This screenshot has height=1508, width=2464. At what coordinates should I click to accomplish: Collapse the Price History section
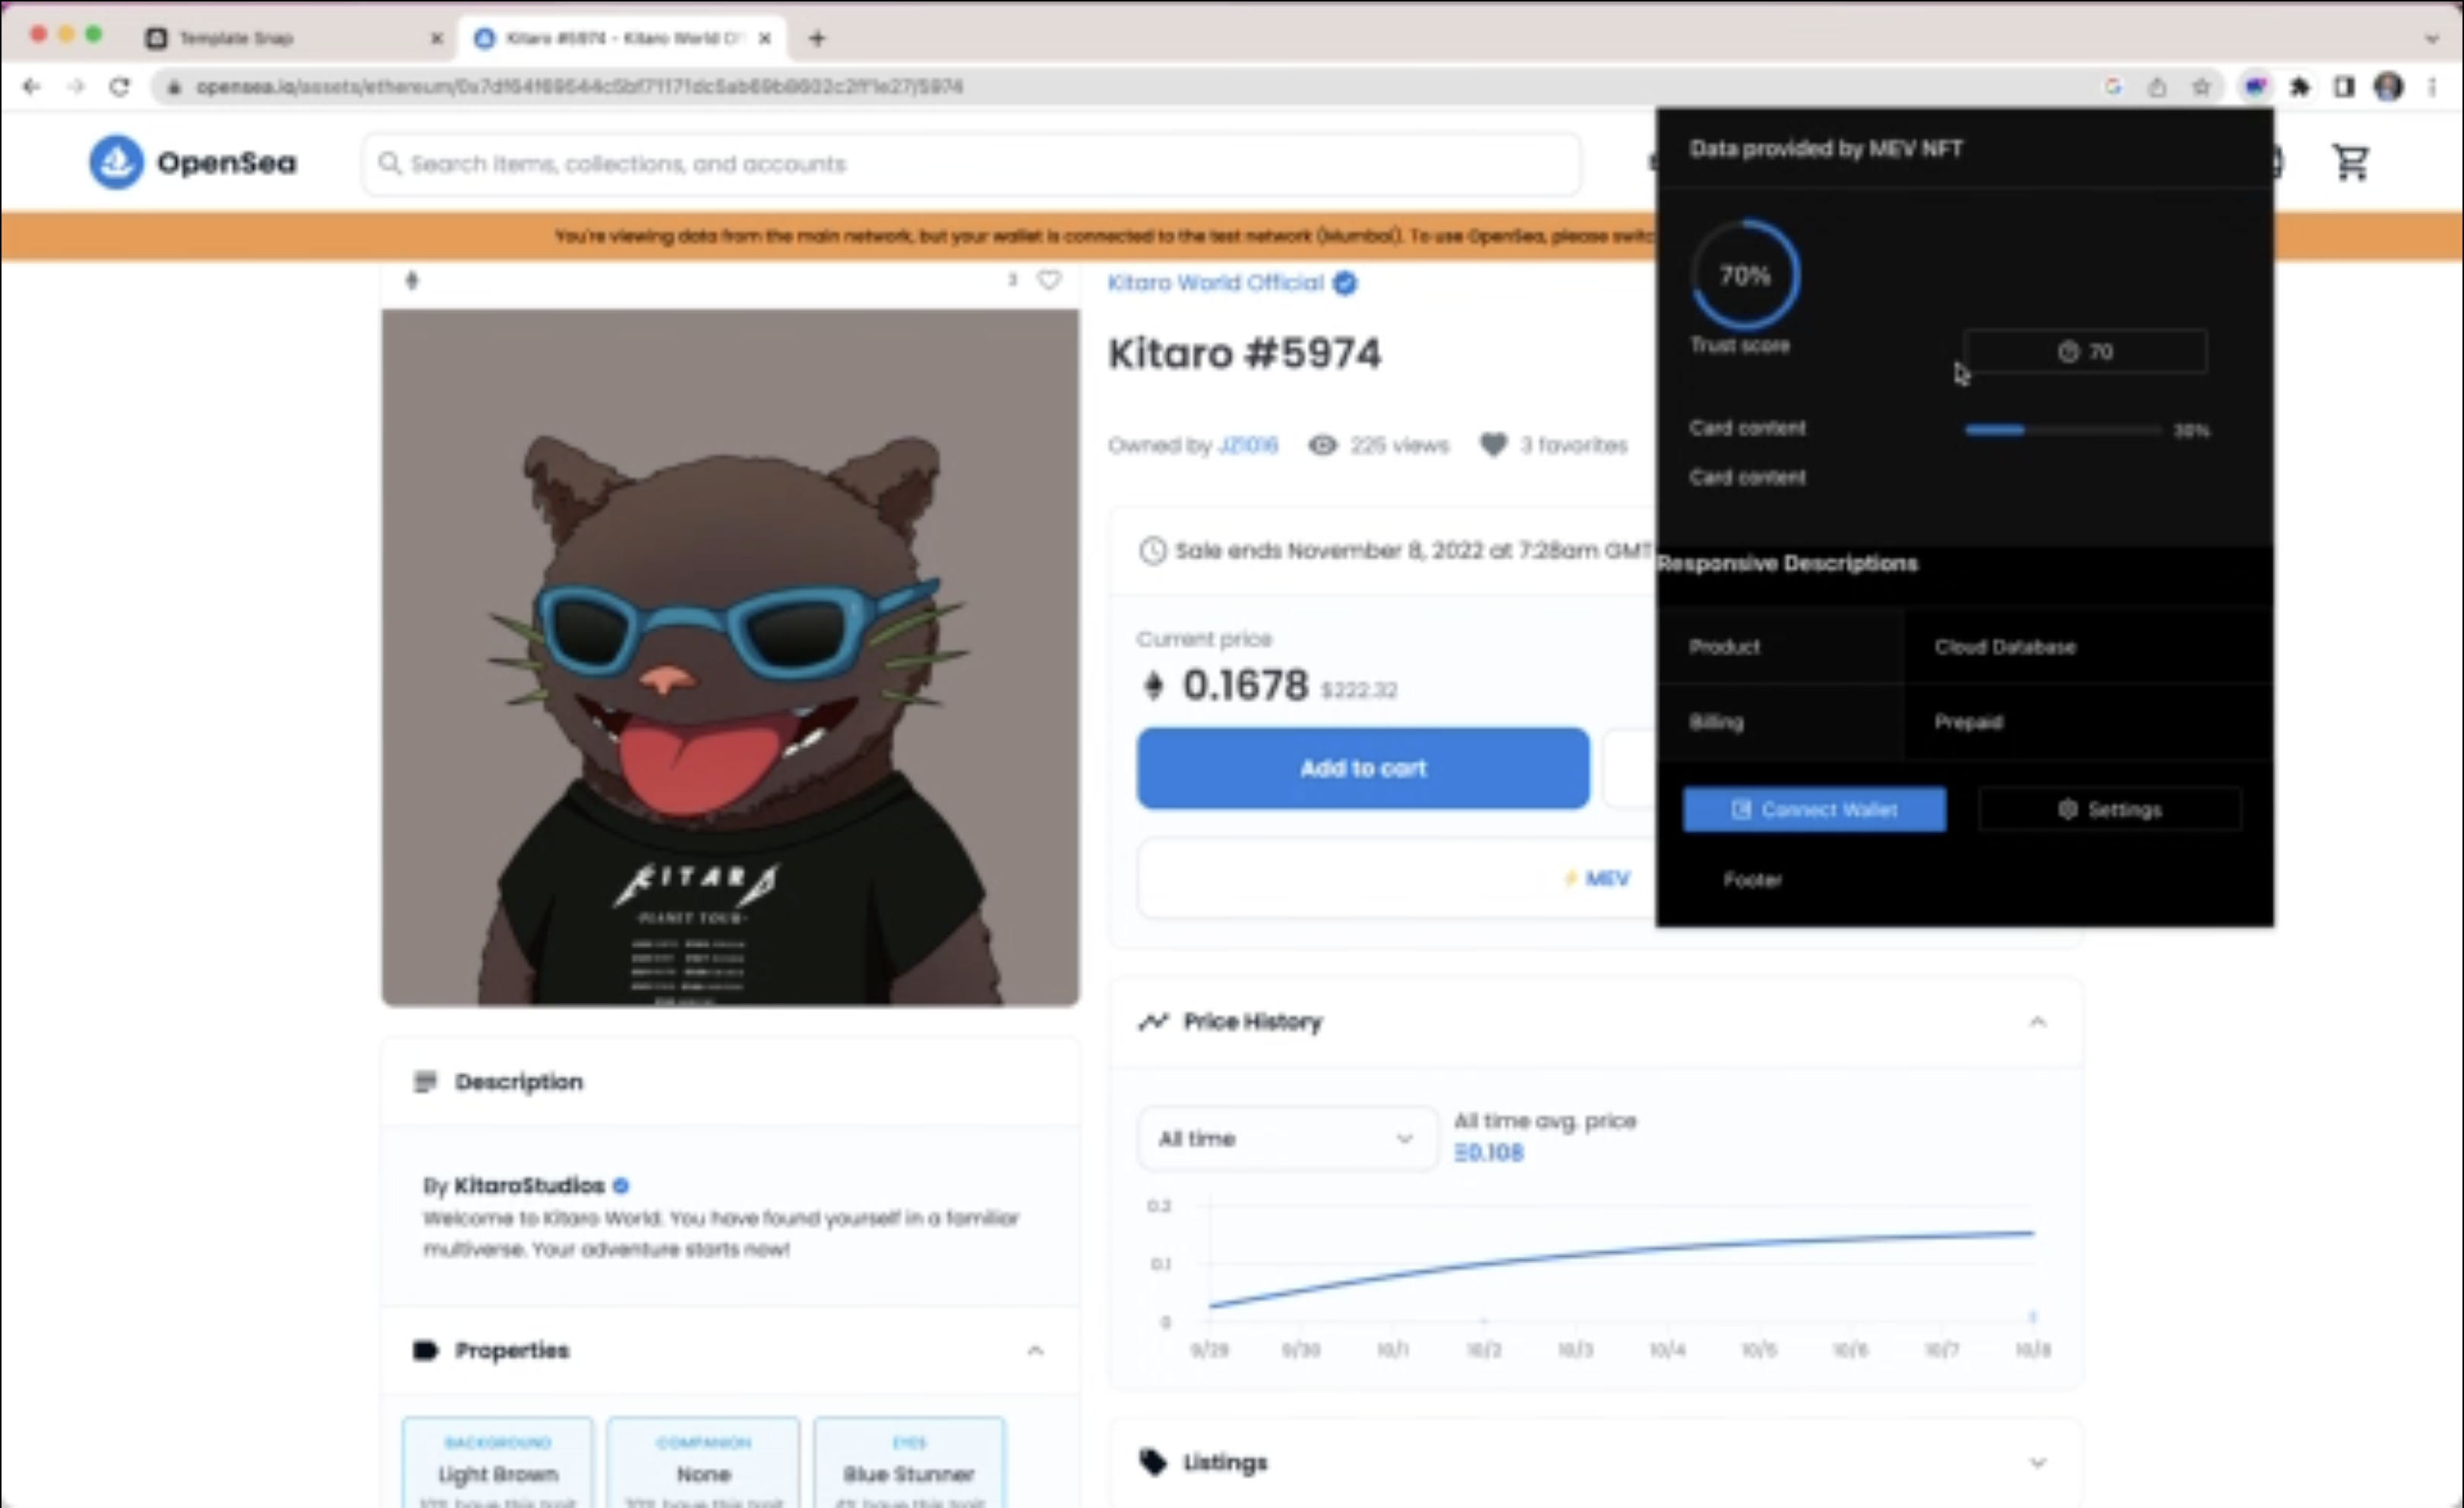tap(2037, 1021)
